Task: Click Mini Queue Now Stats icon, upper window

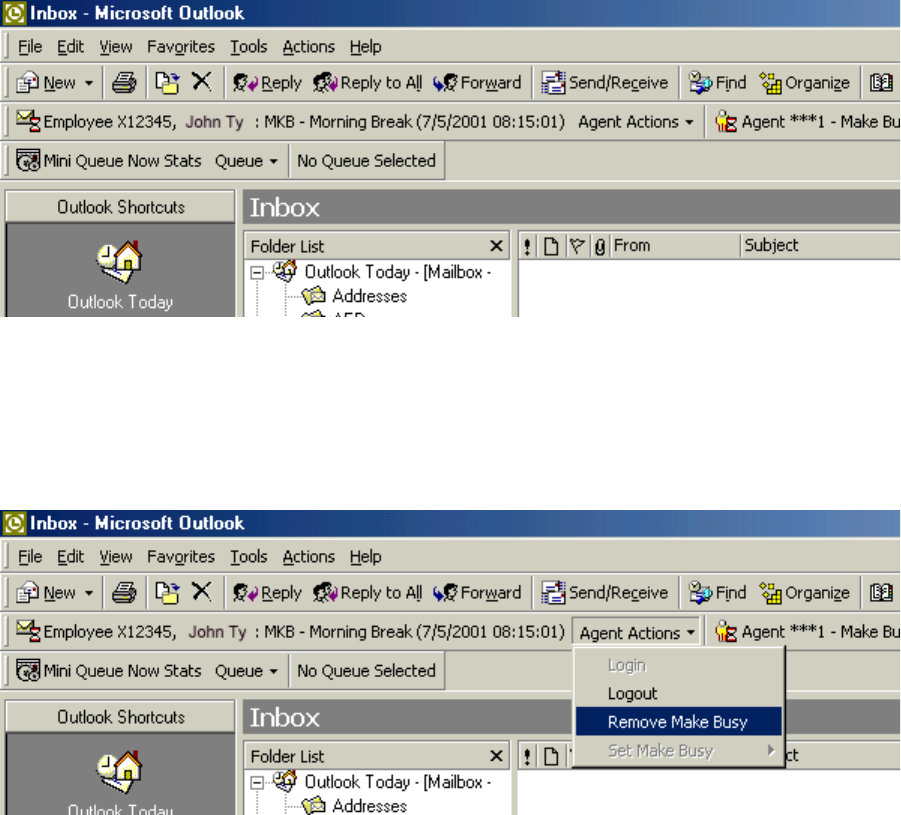Action: tap(28, 161)
